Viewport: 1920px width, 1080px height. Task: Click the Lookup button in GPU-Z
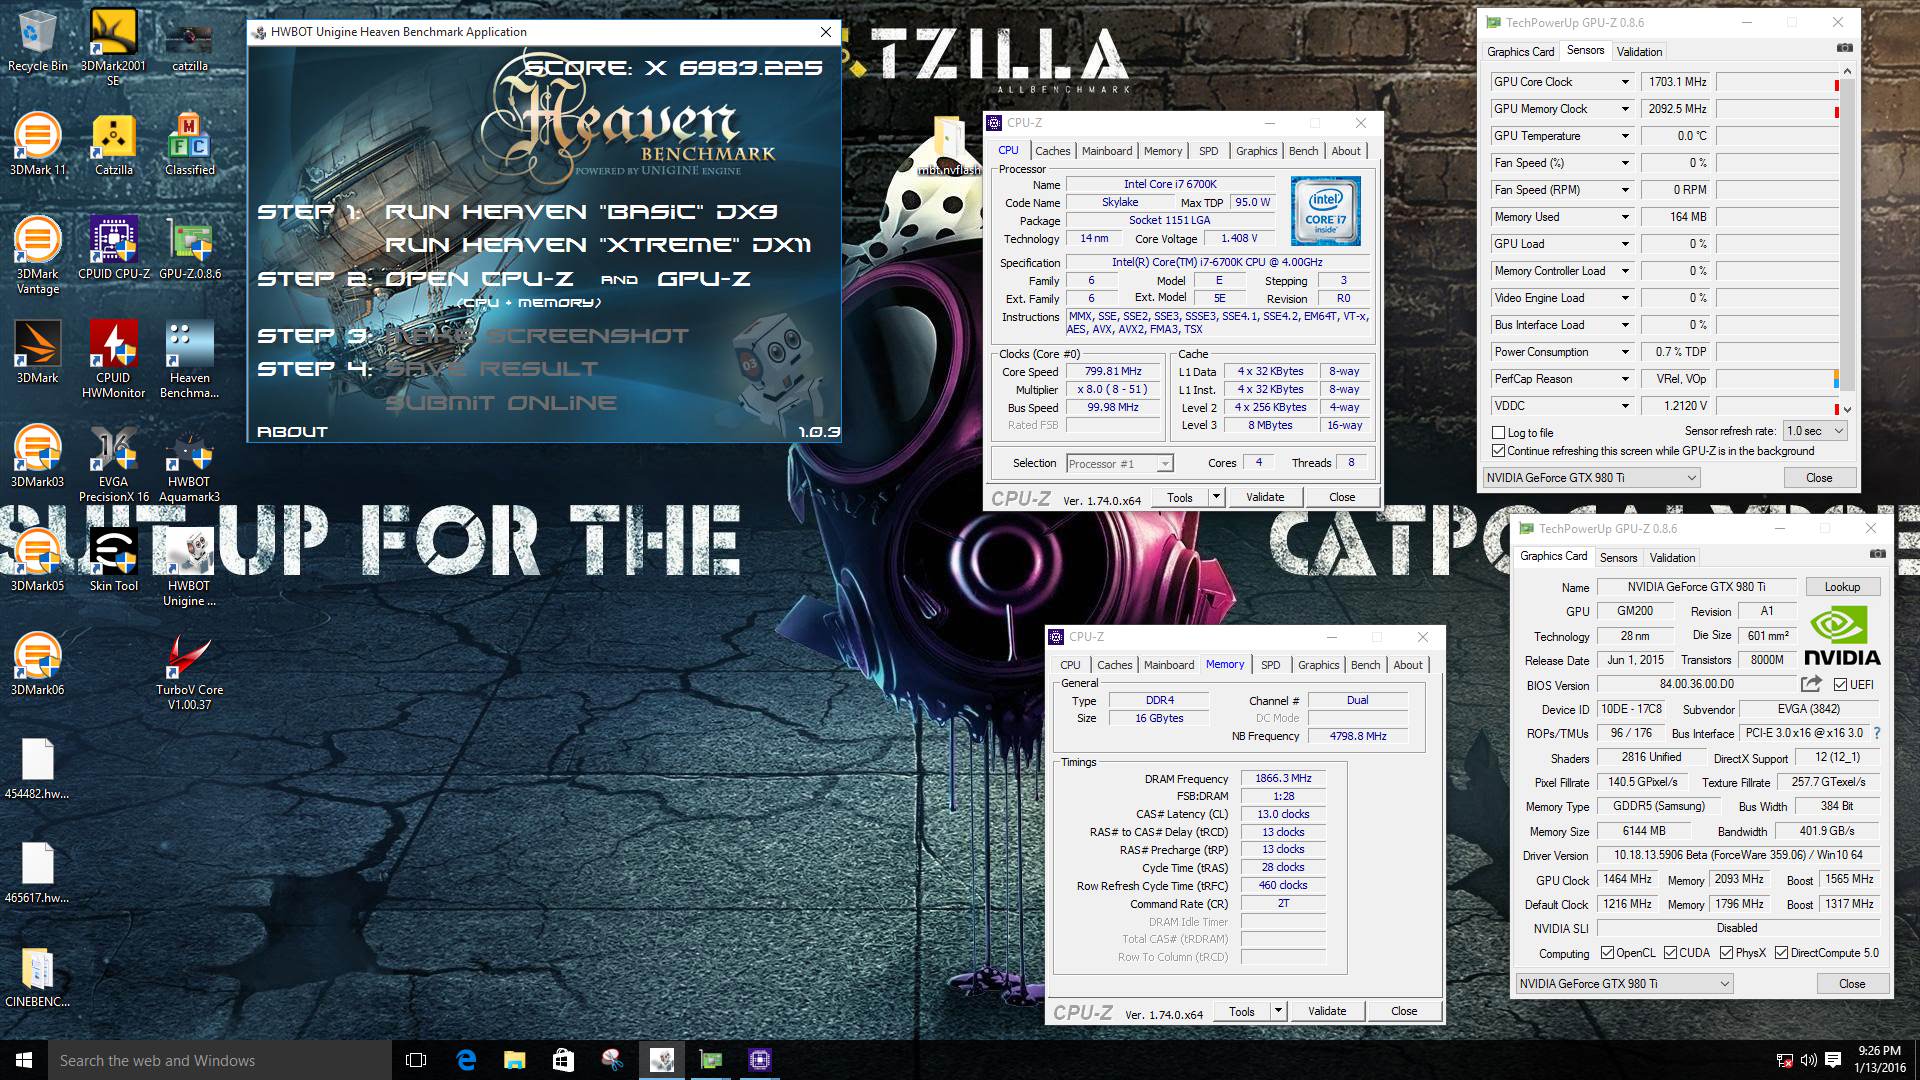(1842, 587)
